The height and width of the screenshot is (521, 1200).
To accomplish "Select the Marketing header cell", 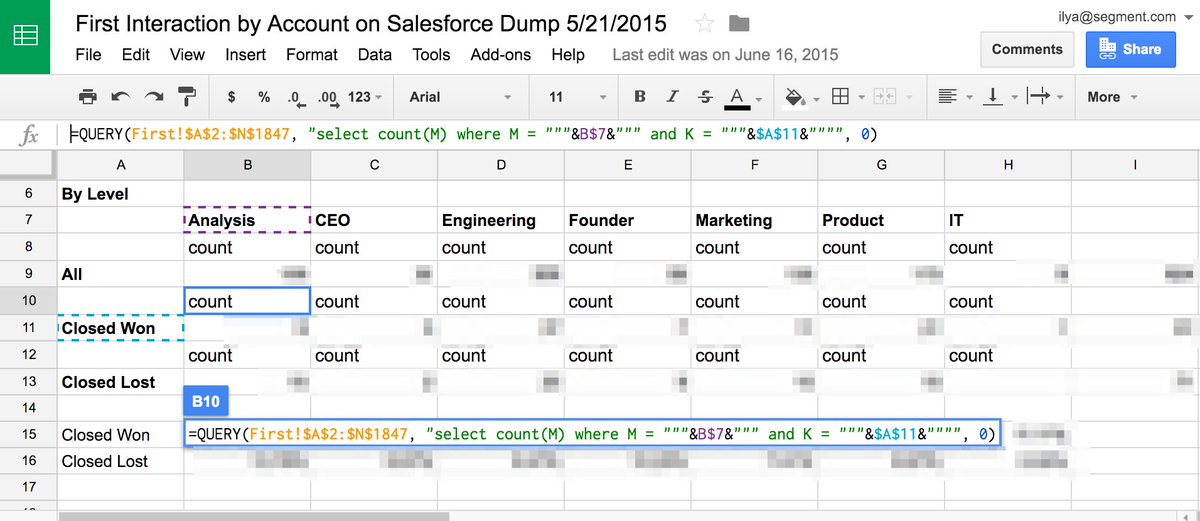I will coord(755,220).
